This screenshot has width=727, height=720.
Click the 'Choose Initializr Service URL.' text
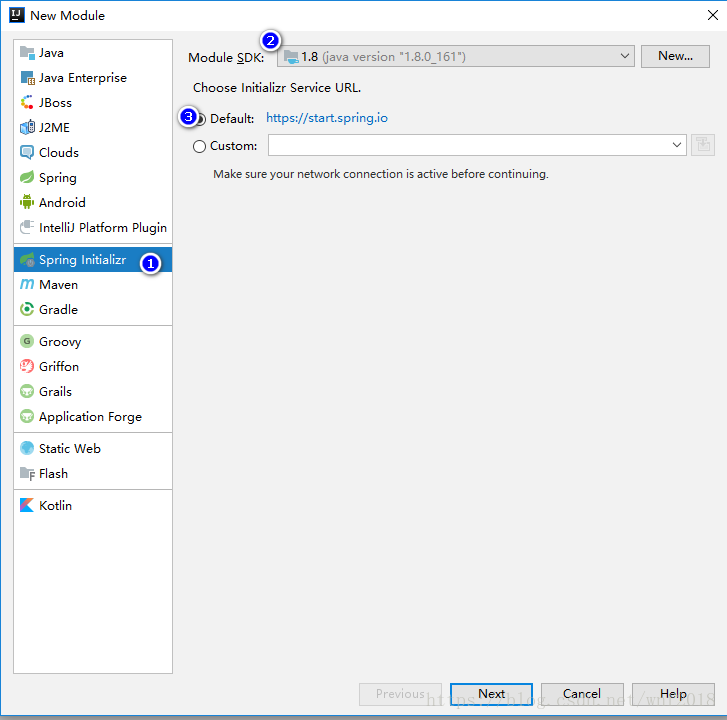pos(277,88)
